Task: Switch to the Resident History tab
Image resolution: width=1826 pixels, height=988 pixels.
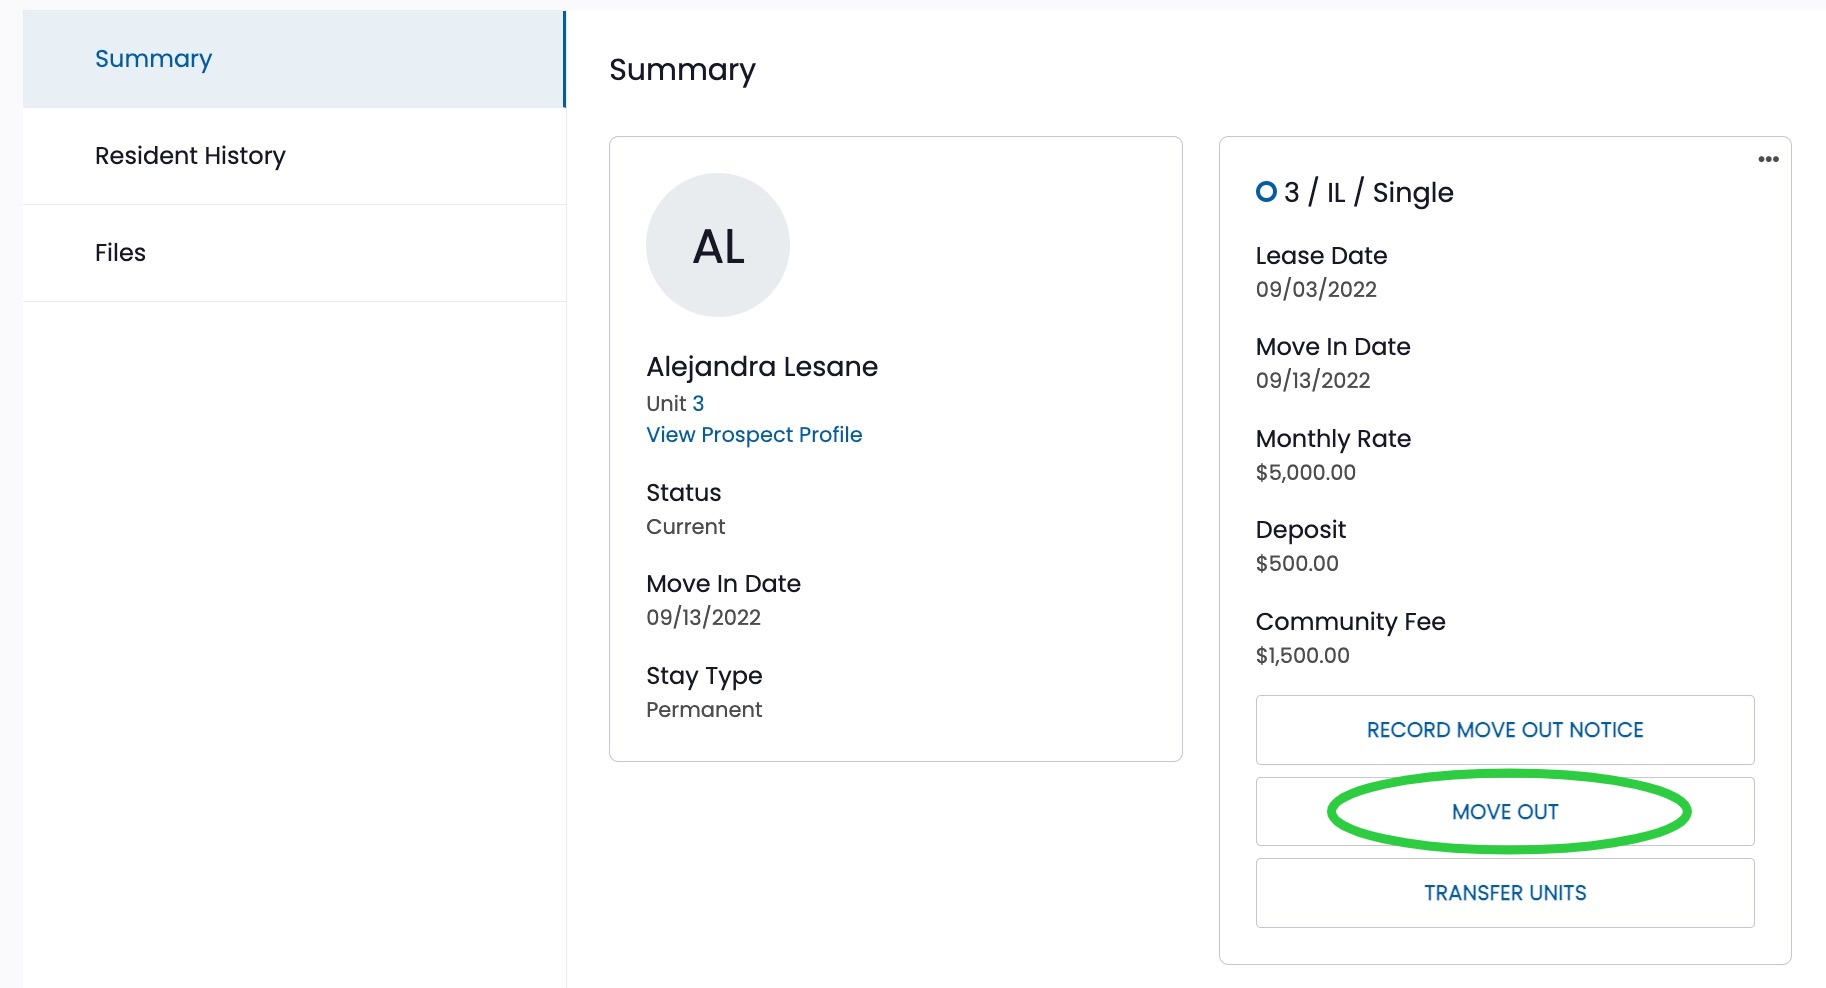Action: coord(190,156)
